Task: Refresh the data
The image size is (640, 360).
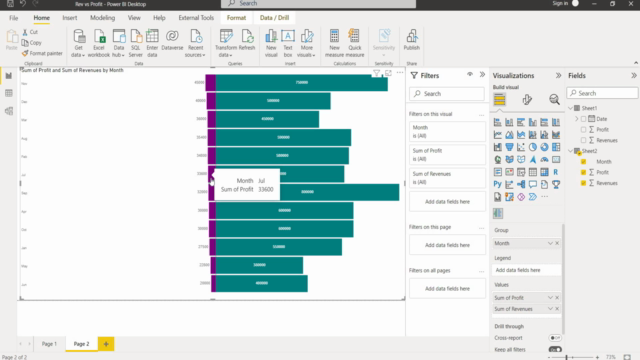Action: pos(247,40)
